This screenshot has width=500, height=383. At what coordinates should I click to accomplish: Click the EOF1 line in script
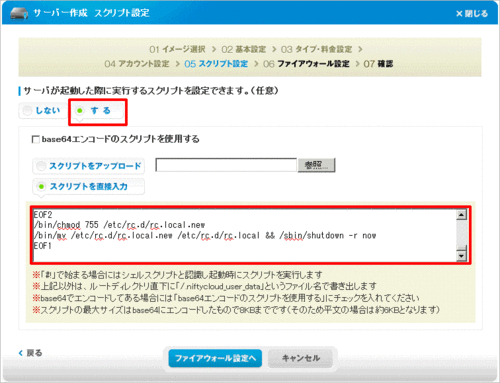pyautogui.click(x=43, y=246)
